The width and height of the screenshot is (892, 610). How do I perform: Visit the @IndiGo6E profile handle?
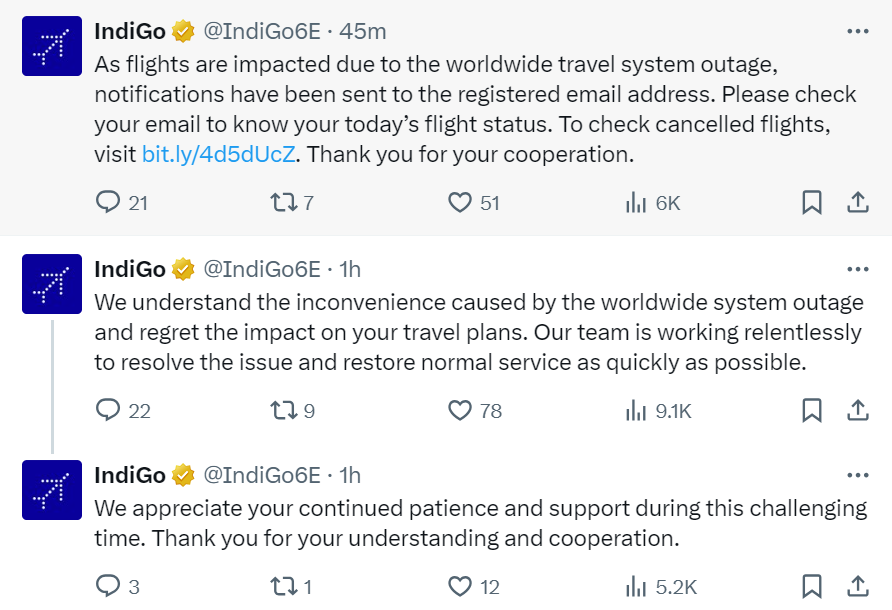pos(264,31)
